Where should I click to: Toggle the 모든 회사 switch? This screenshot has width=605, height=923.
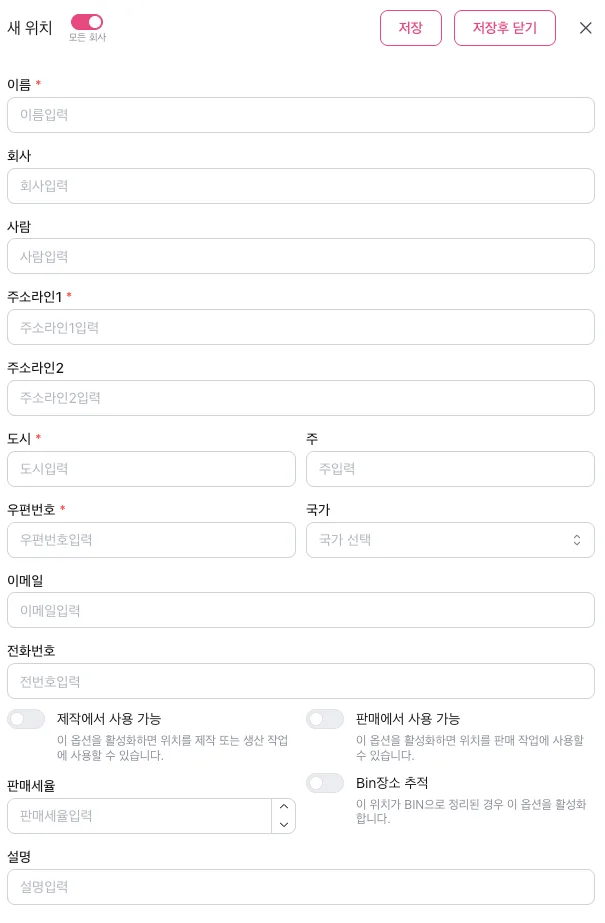[87, 22]
